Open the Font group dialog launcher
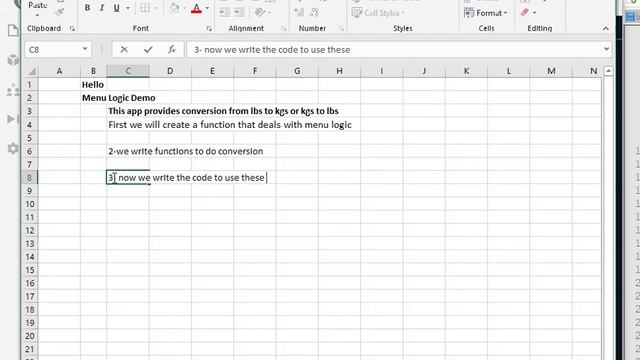Viewport: 640px width, 360px height. [x=209, y=28]
